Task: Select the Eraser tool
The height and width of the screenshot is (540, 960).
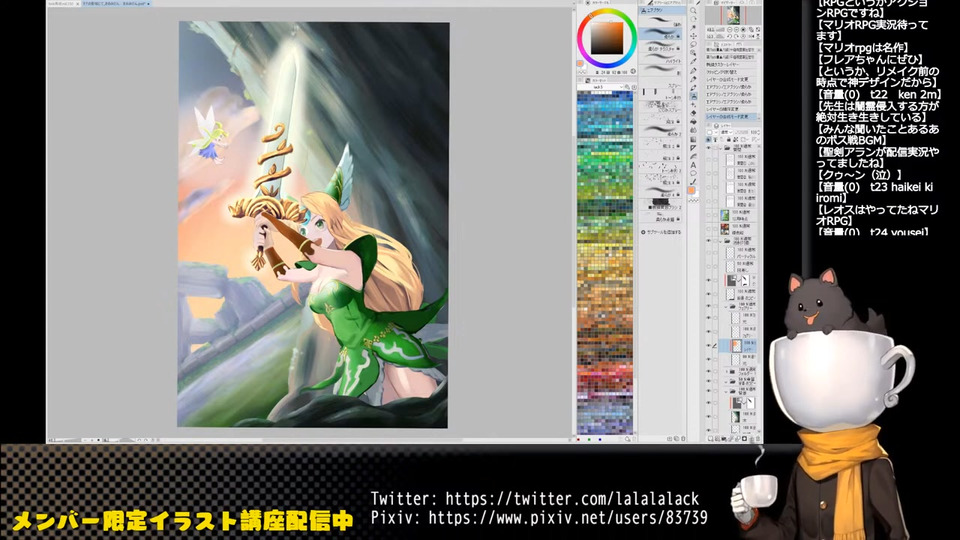Action: (x=694, y=113)
